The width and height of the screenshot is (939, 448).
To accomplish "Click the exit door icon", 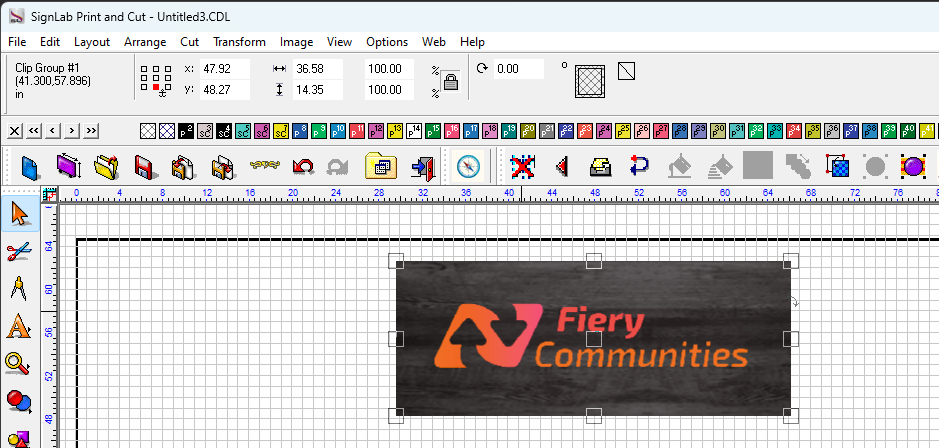I will [423, 167].
